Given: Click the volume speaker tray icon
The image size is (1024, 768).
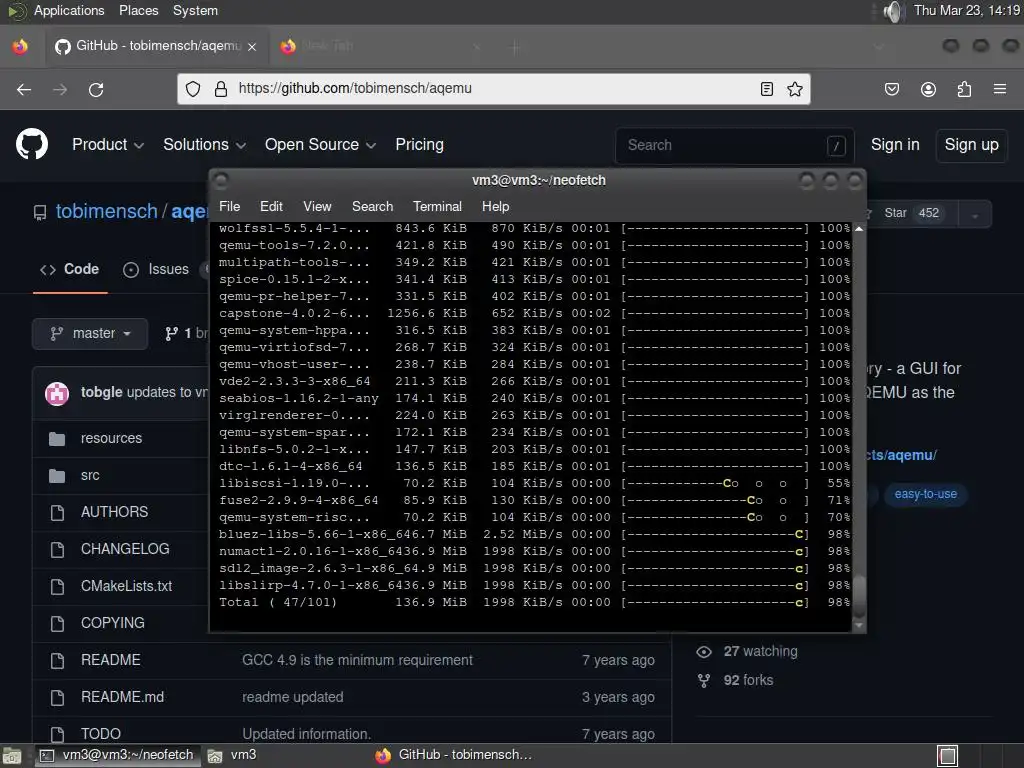Looking at the screenshot, I should click(892, 11).
